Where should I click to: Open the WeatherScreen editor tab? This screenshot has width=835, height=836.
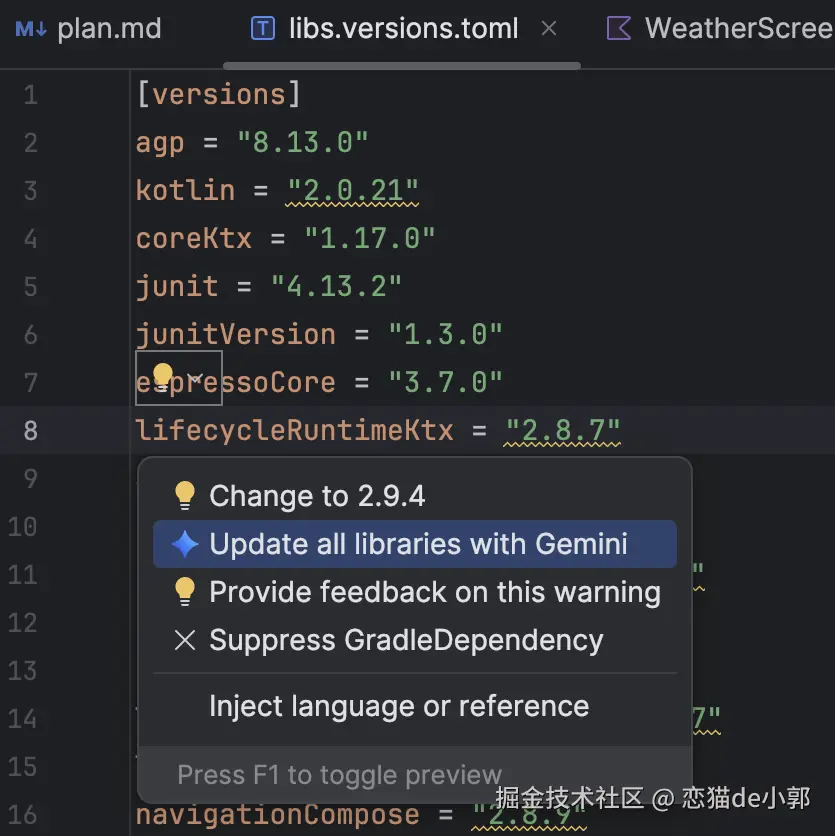point(738,28)
